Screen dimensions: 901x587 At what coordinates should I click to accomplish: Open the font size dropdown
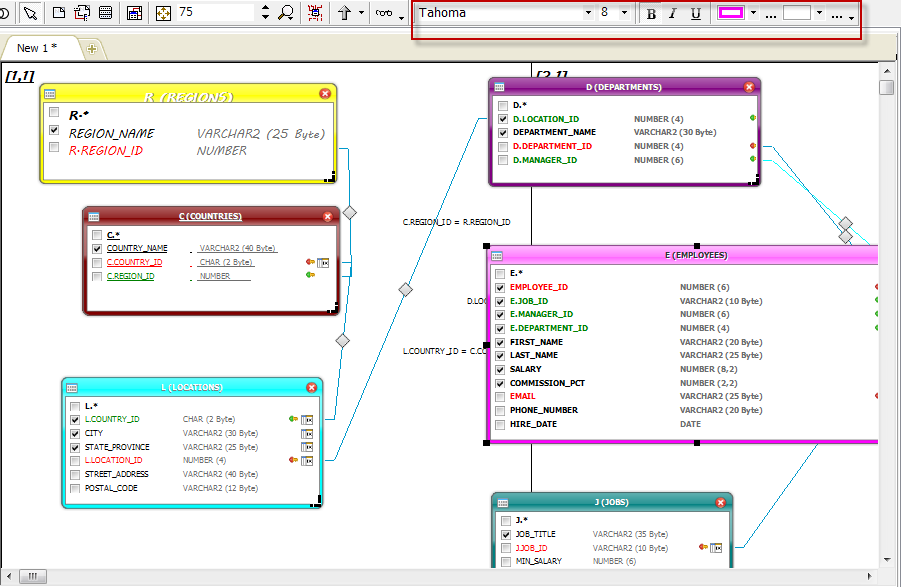coord(624,13)
